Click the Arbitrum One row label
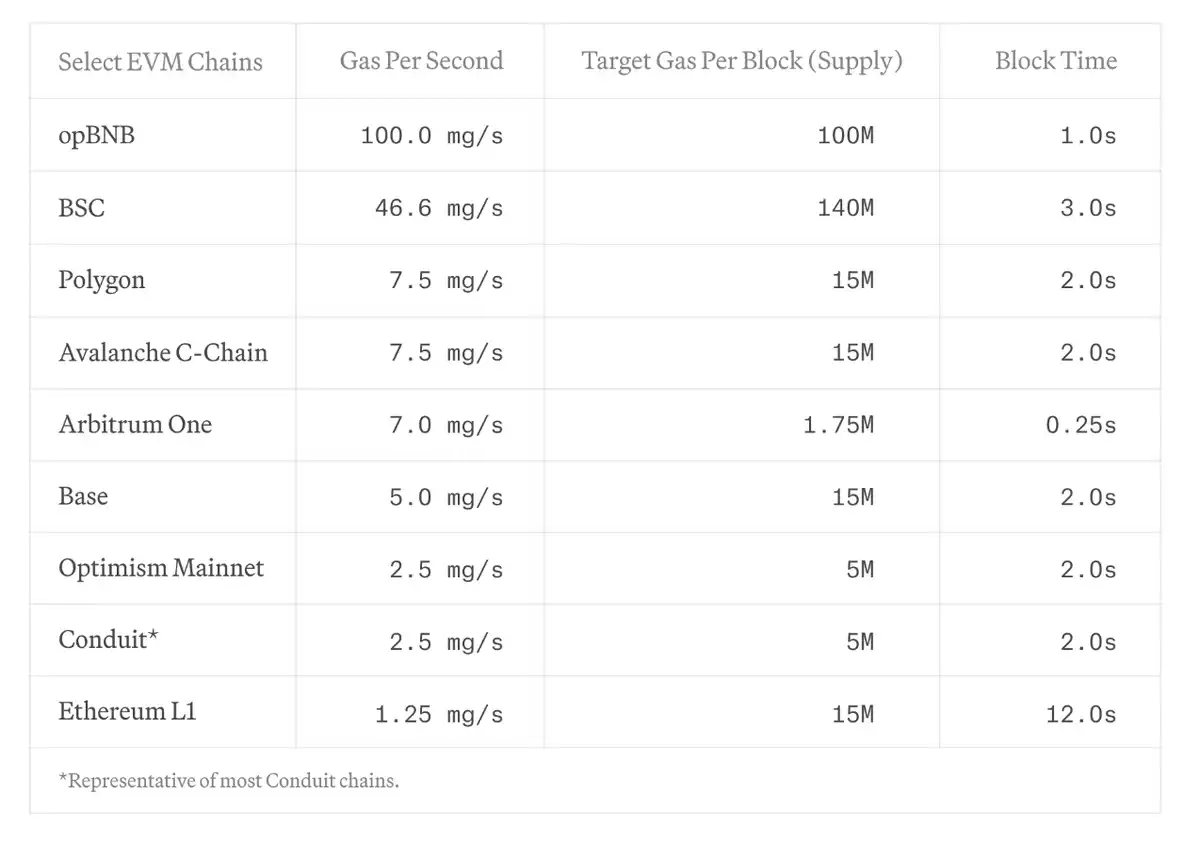 (x=135, y=424)
